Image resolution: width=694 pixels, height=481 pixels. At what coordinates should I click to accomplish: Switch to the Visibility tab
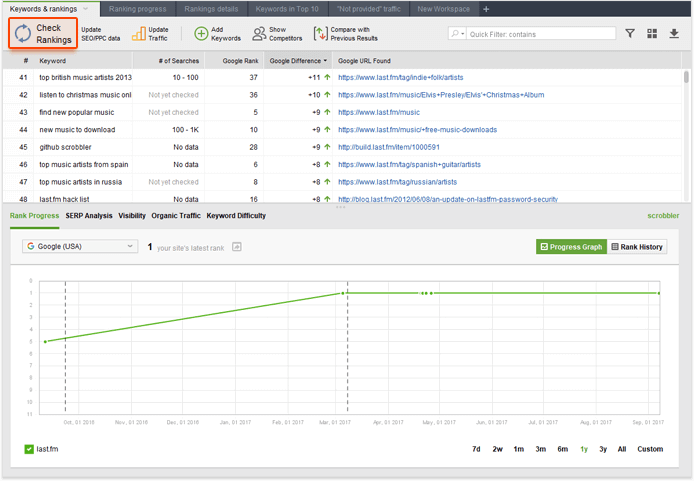132,215
